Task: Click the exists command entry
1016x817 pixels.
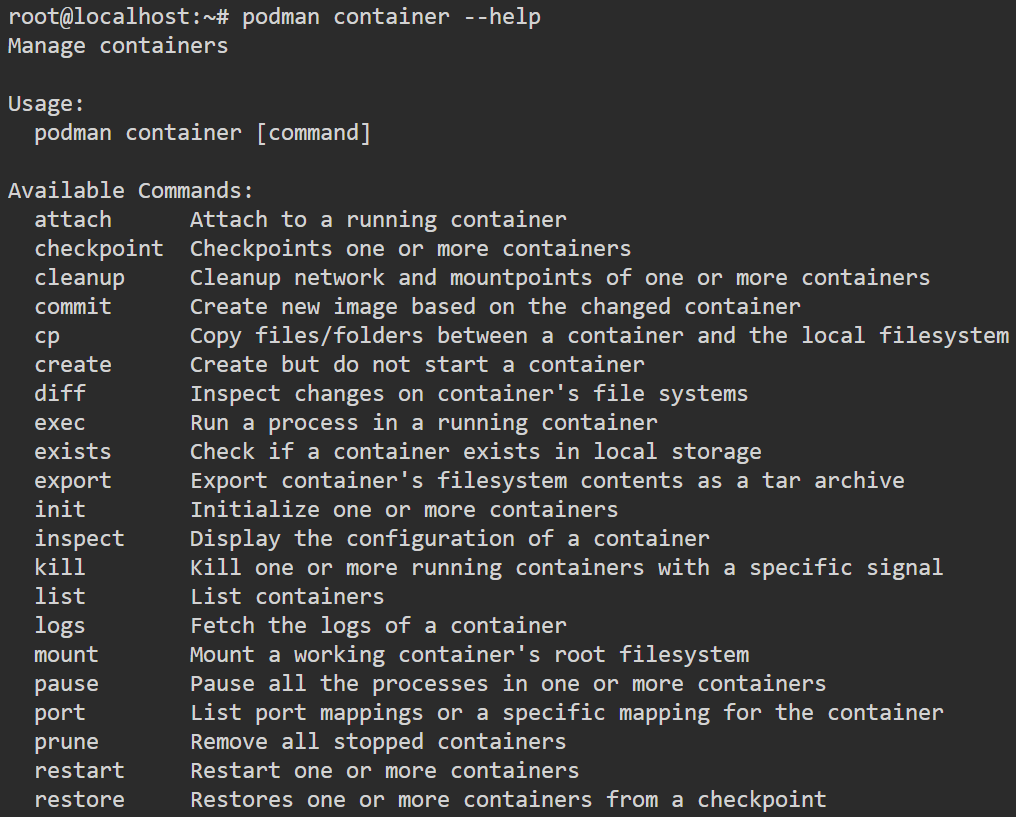Action: click(72, 451)
